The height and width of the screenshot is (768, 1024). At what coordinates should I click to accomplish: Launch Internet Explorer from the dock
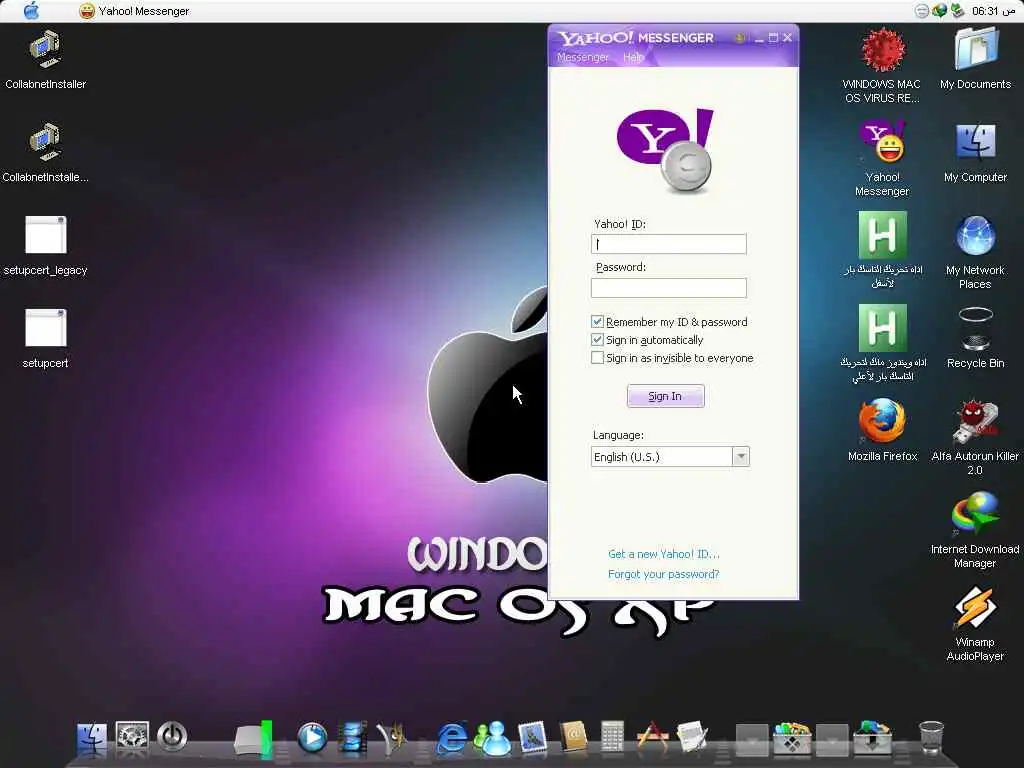[x=452, y=739]
